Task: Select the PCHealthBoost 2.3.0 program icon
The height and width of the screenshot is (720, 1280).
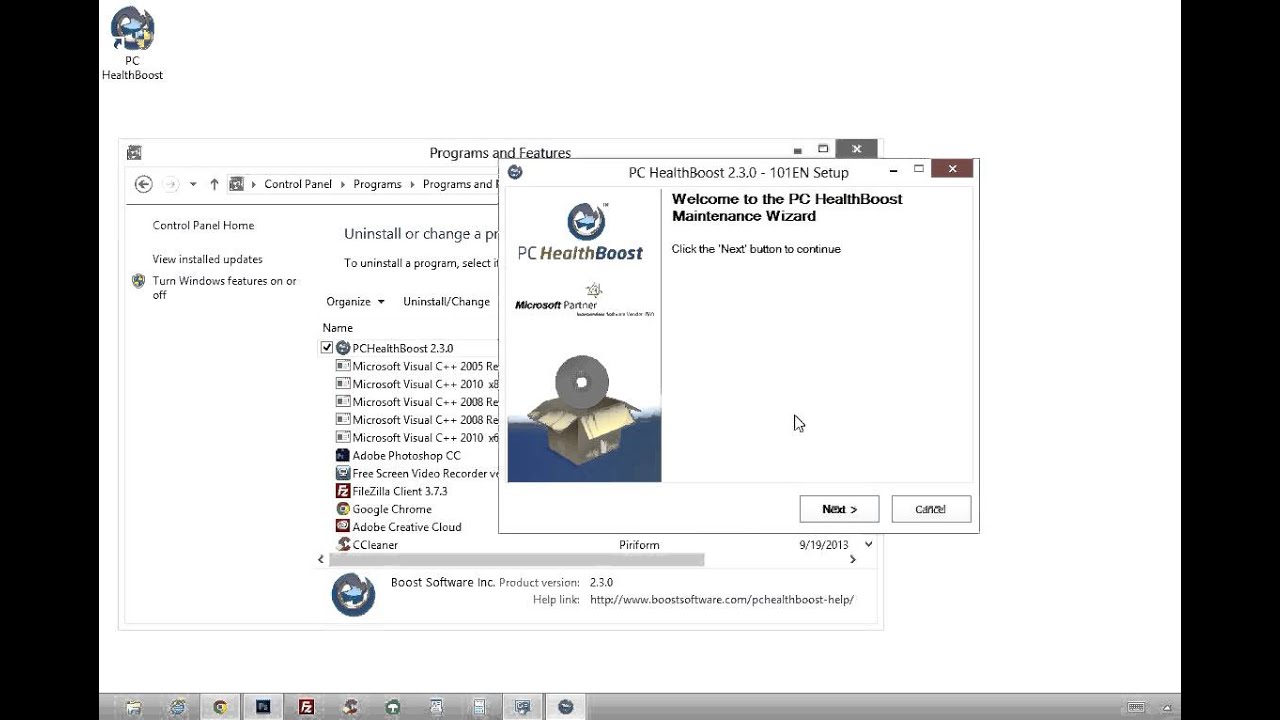Action: (x=343, y=348)
